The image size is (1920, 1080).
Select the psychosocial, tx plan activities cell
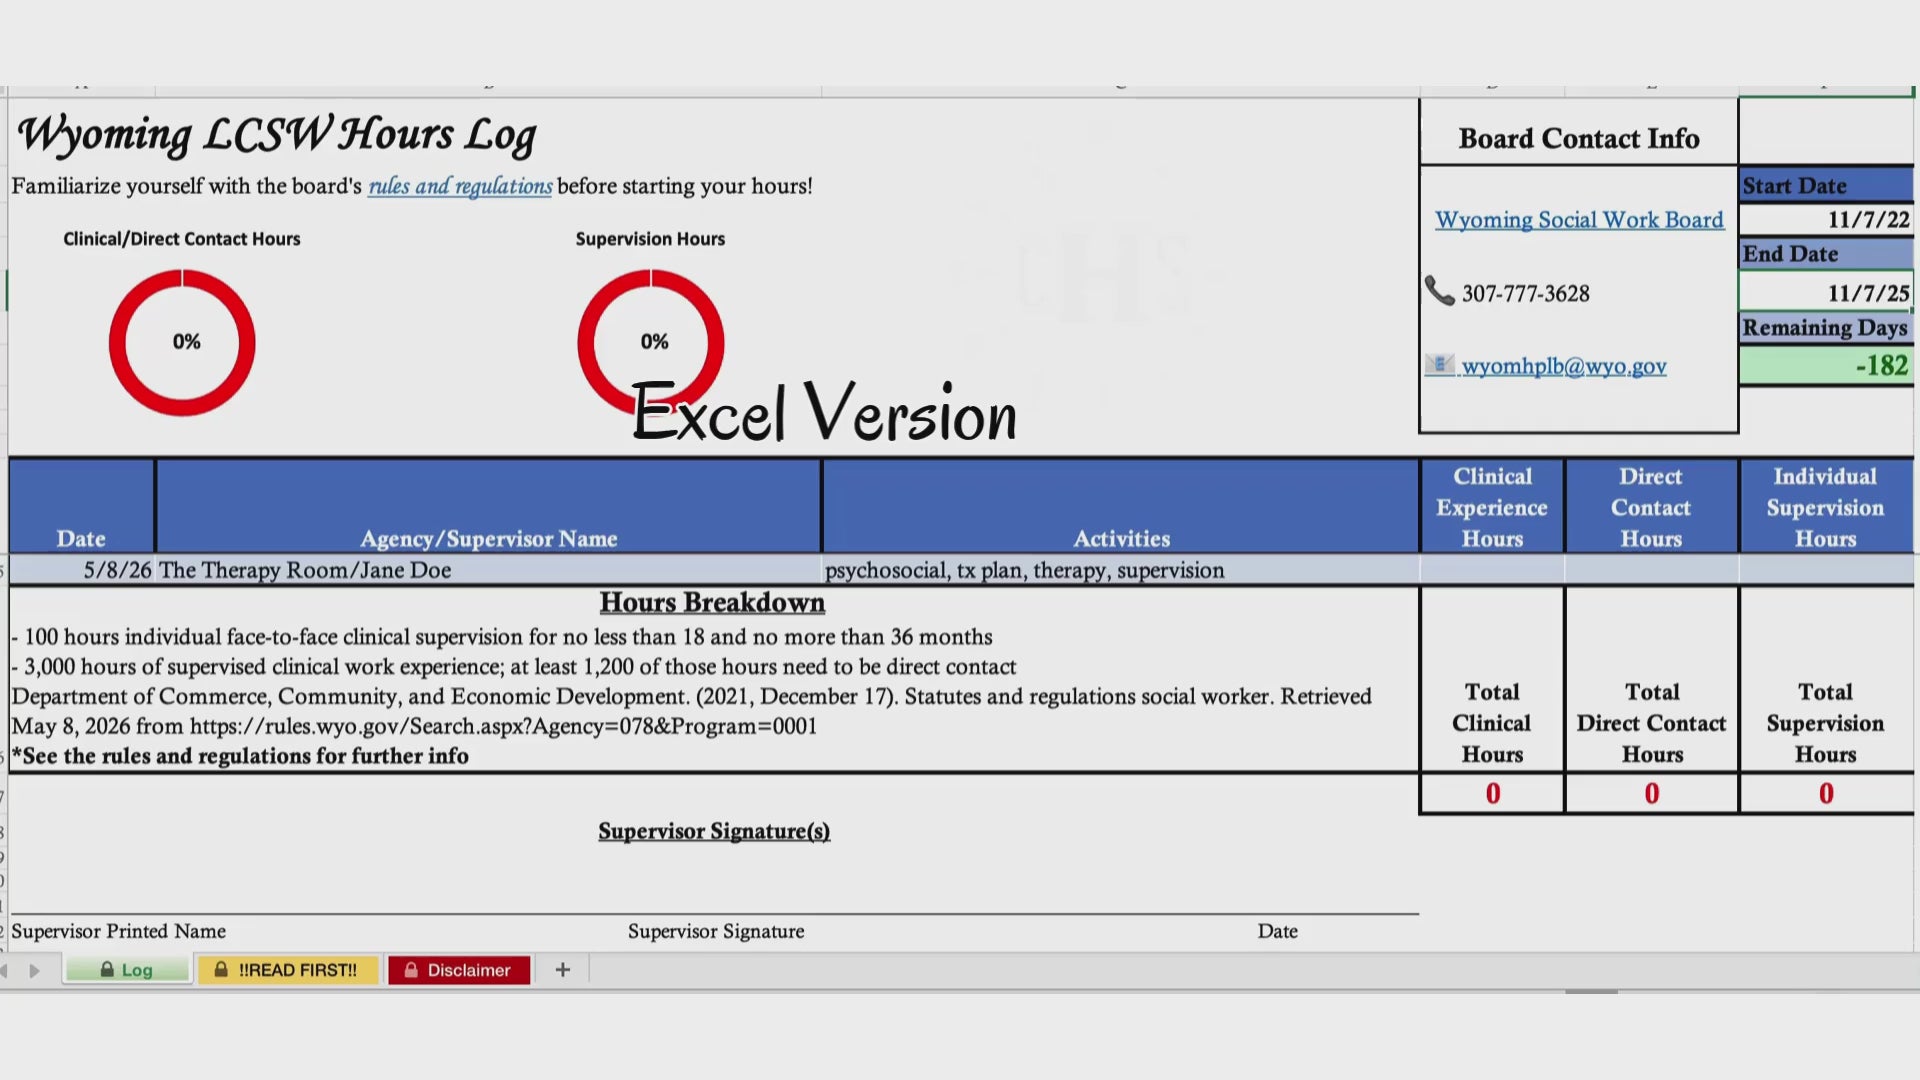tap(1120, 570)
